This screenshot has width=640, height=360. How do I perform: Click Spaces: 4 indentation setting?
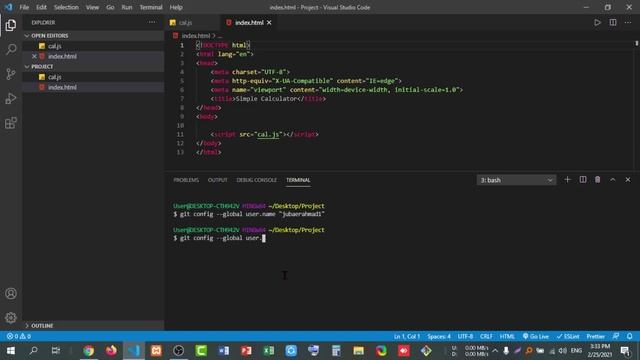439,336
